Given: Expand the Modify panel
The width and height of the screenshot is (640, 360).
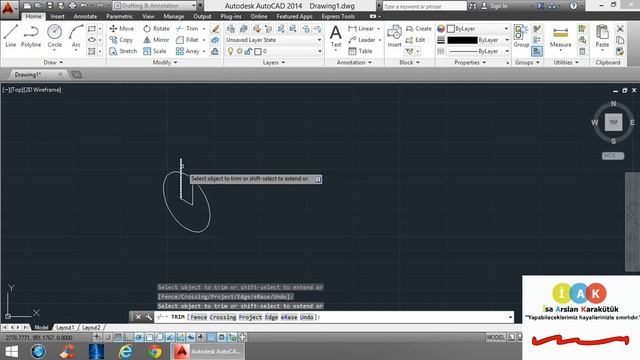Looking at the screenshot, I should point(165,62).
